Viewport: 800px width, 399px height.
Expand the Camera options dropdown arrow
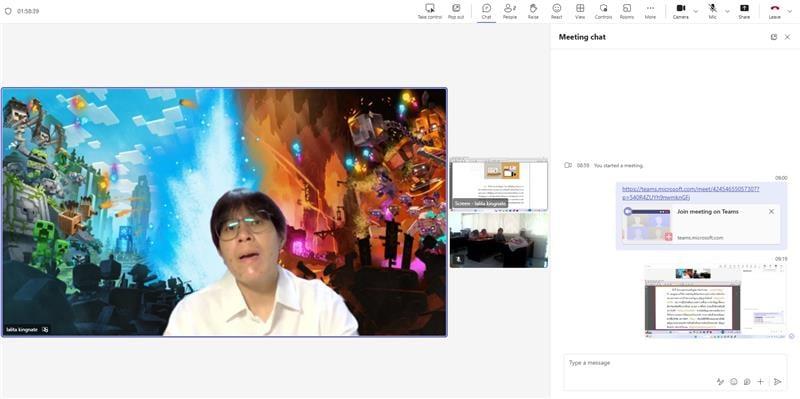pos(695,11)
